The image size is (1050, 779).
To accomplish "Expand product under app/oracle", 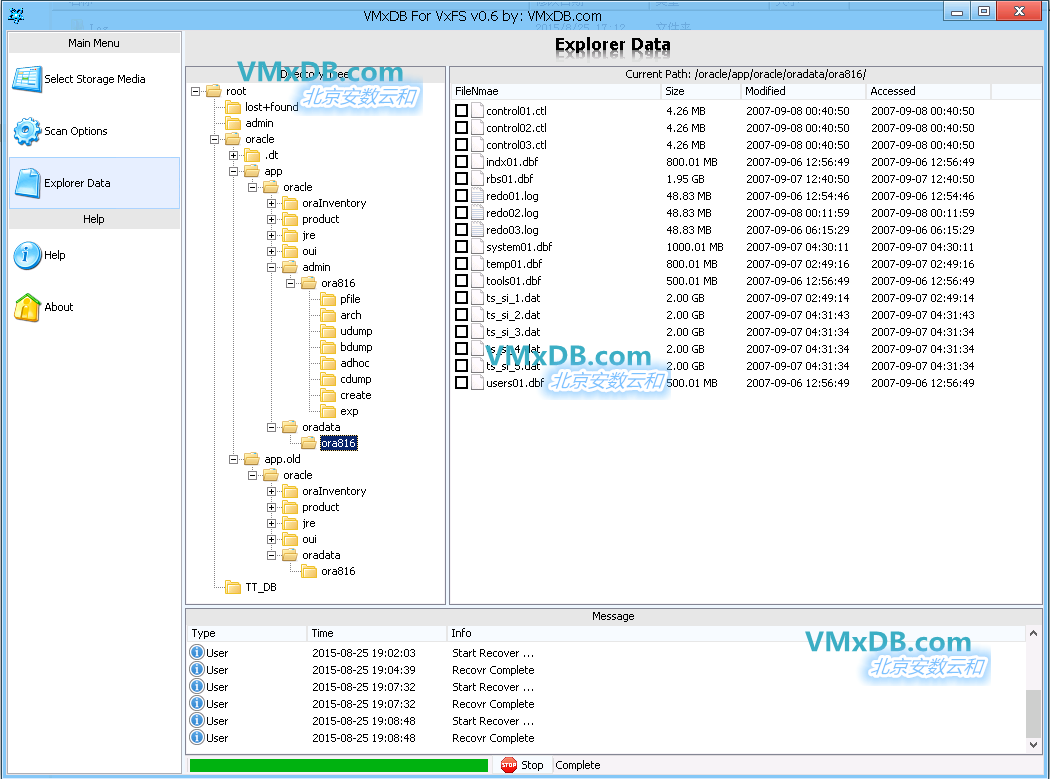I will [x=271, y=219].
